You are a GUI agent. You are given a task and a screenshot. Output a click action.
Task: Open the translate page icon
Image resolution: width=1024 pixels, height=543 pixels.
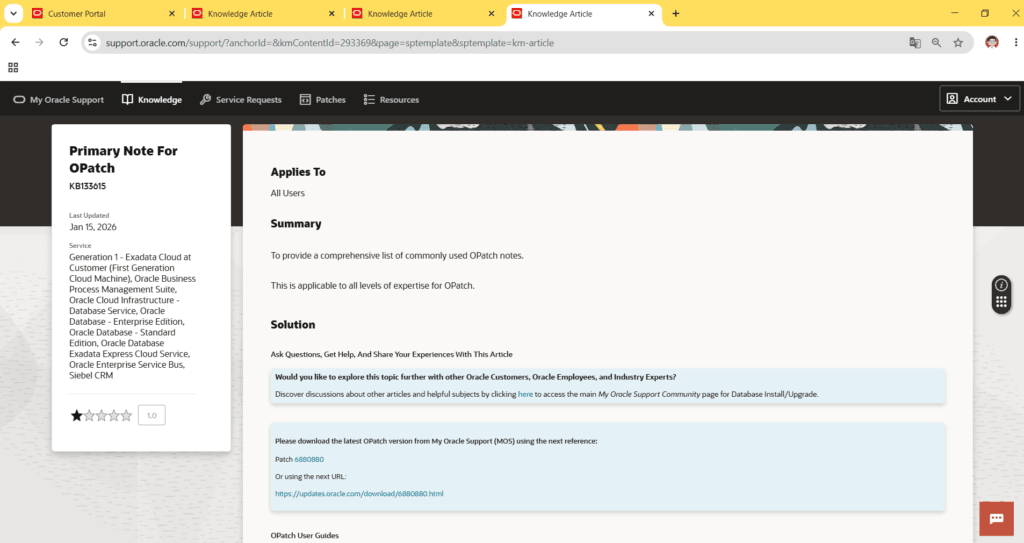tap(915, 42)
